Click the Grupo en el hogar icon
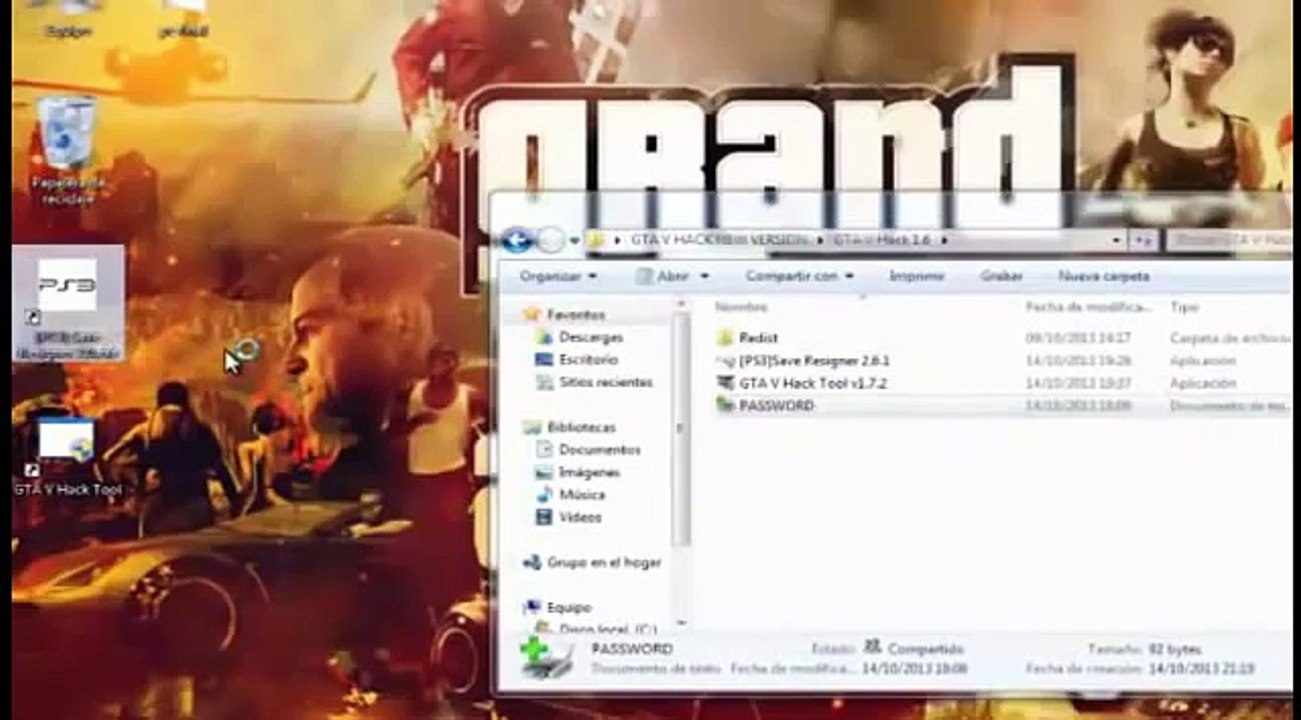 pos(532,563)
